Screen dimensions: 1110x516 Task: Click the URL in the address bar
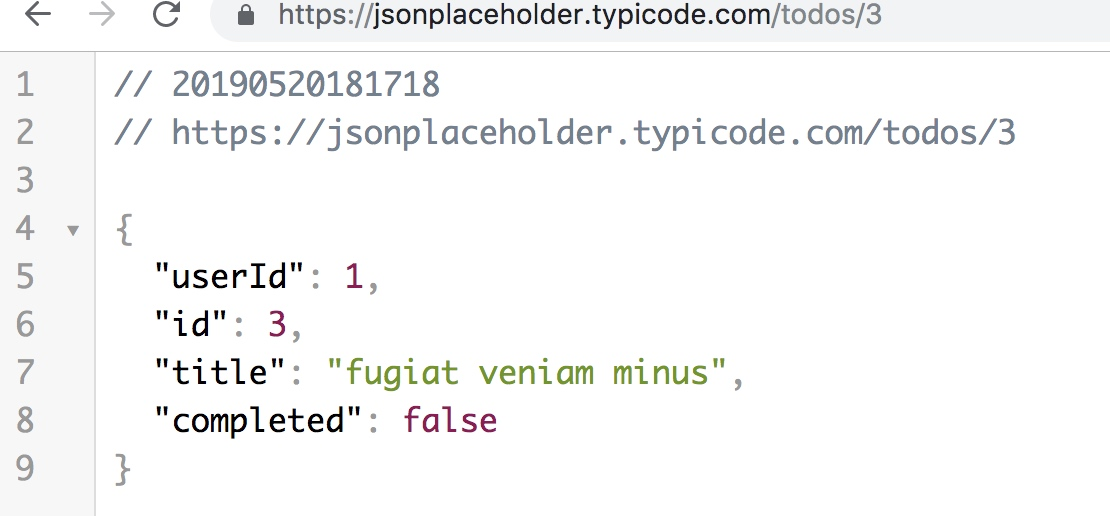pyautogui.click(x=580, y=14)
